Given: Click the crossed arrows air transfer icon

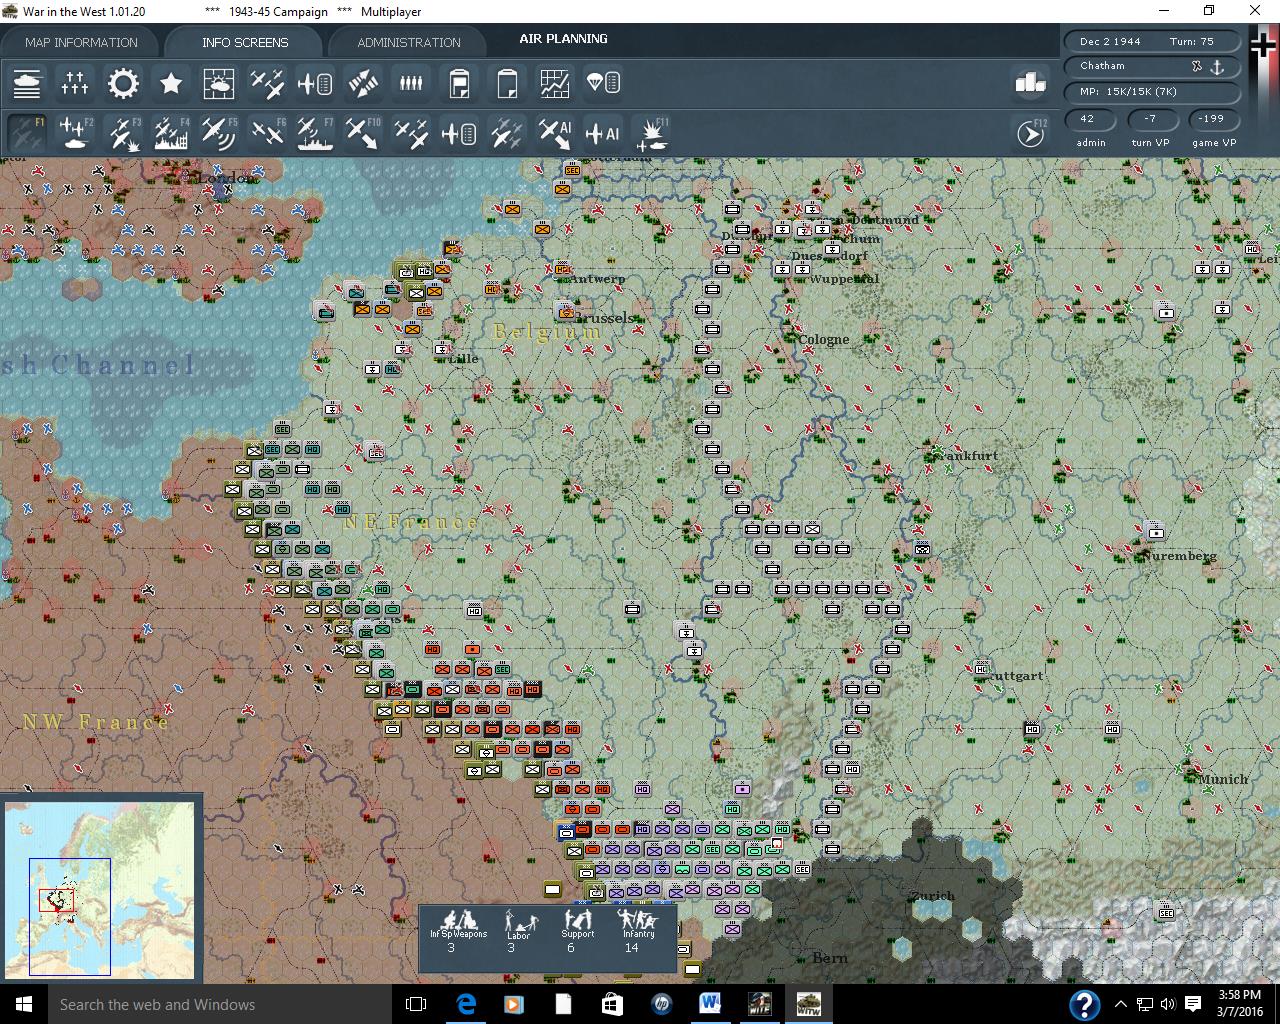Looking at the screenshot, I should point(363,83).
